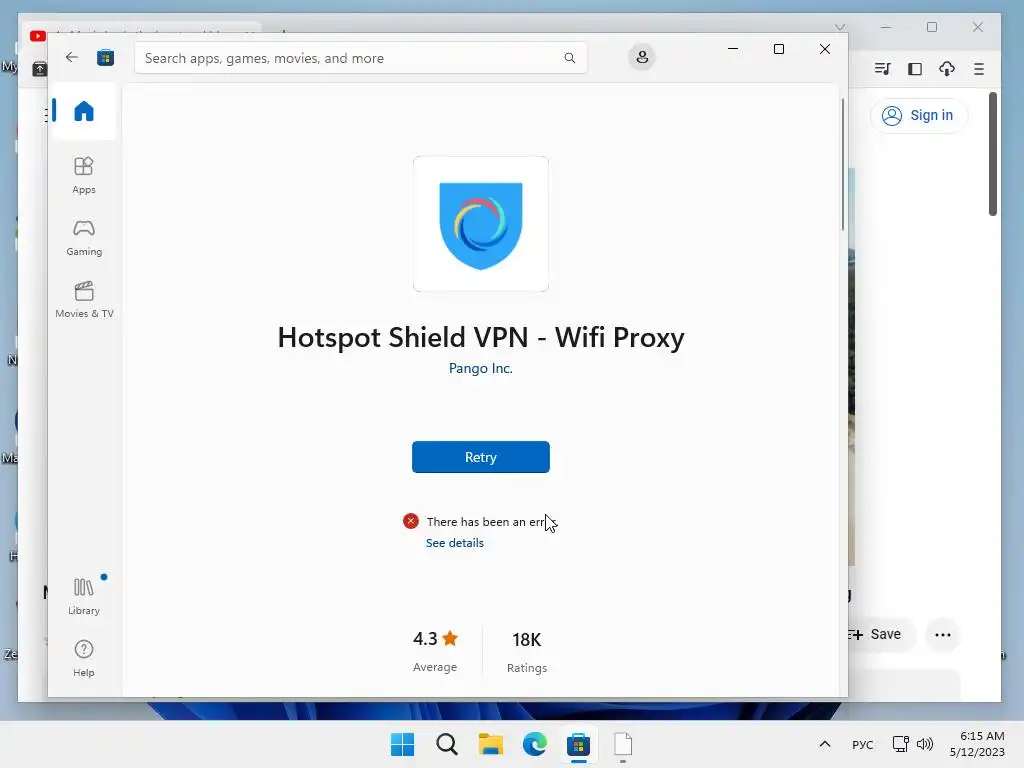Open File Explorer from the taskbar
1024x768 pixels.
pos(490,744)
